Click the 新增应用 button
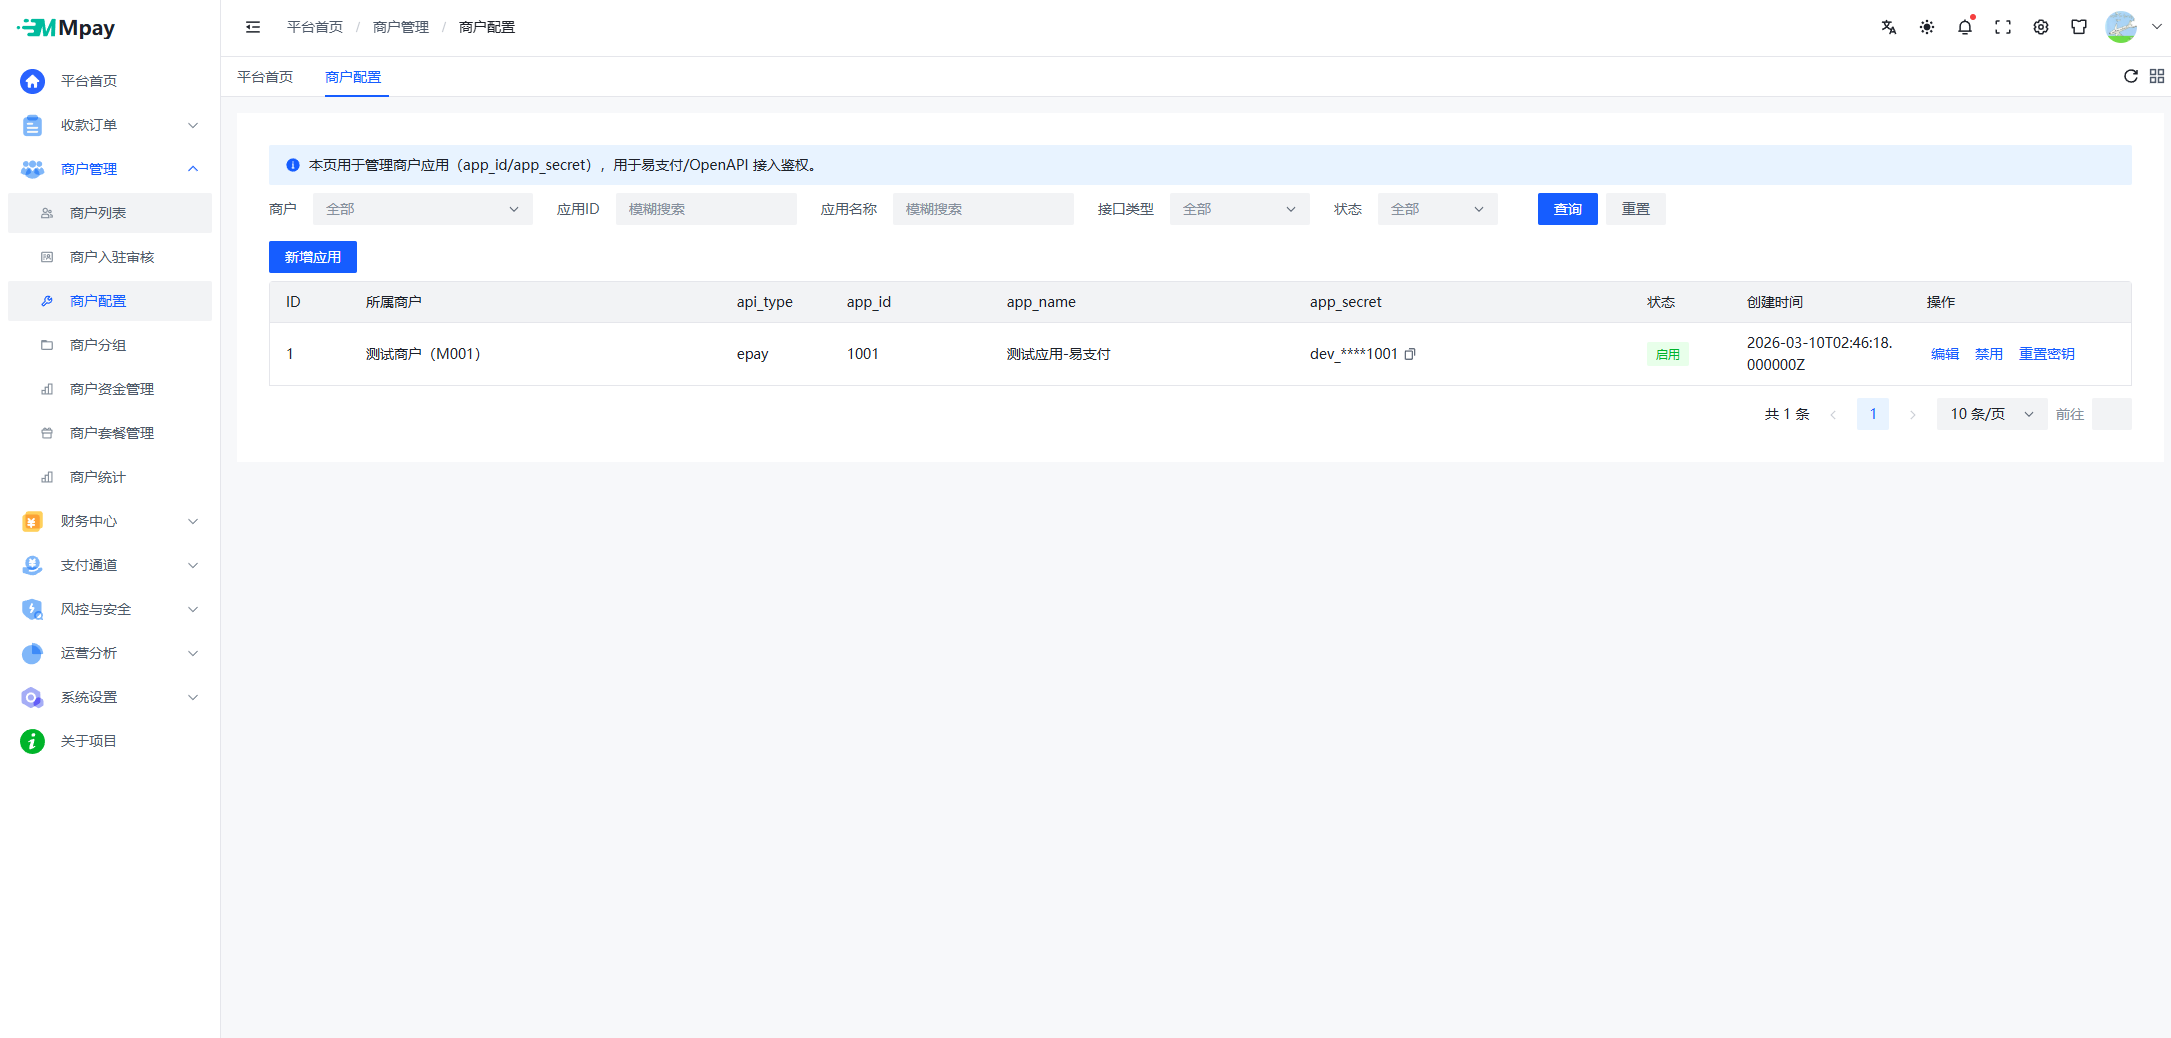 point(312,257)
